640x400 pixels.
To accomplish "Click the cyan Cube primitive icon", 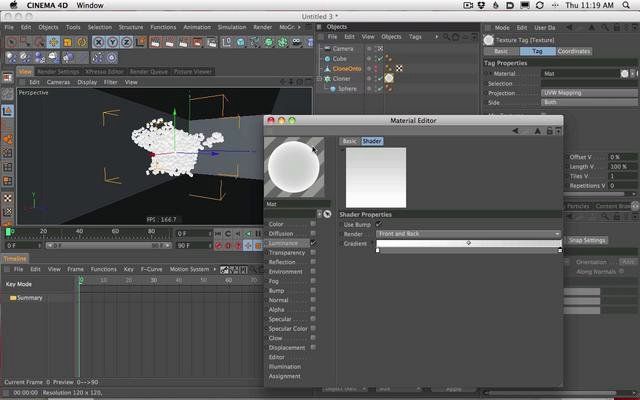I will tap(241, 42).
